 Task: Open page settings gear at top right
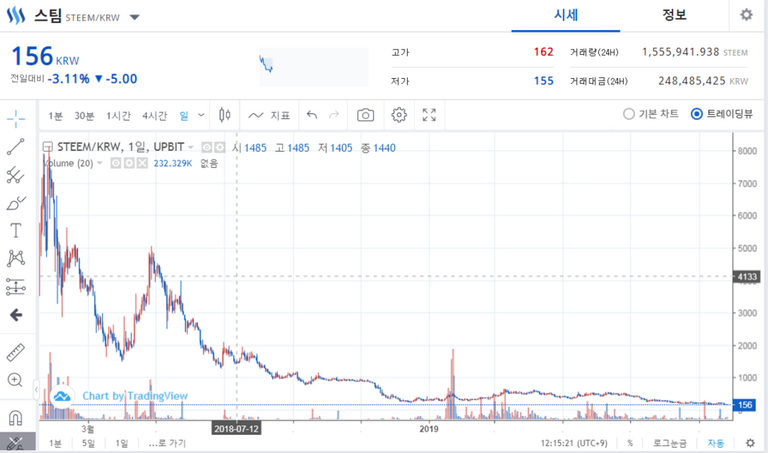(x=746, y=15)
